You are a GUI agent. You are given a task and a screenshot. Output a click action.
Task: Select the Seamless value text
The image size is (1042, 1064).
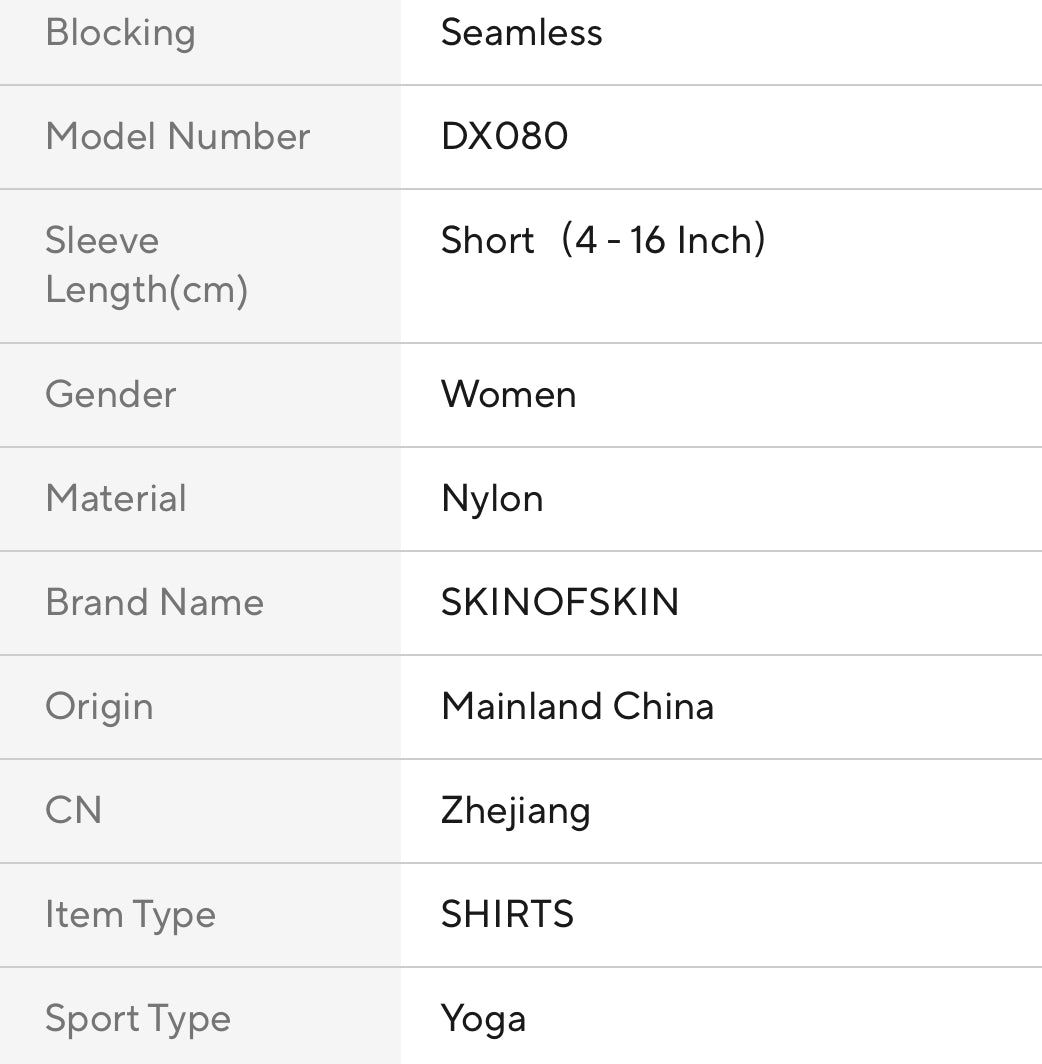pyautogui.click(x=521, y=33)
